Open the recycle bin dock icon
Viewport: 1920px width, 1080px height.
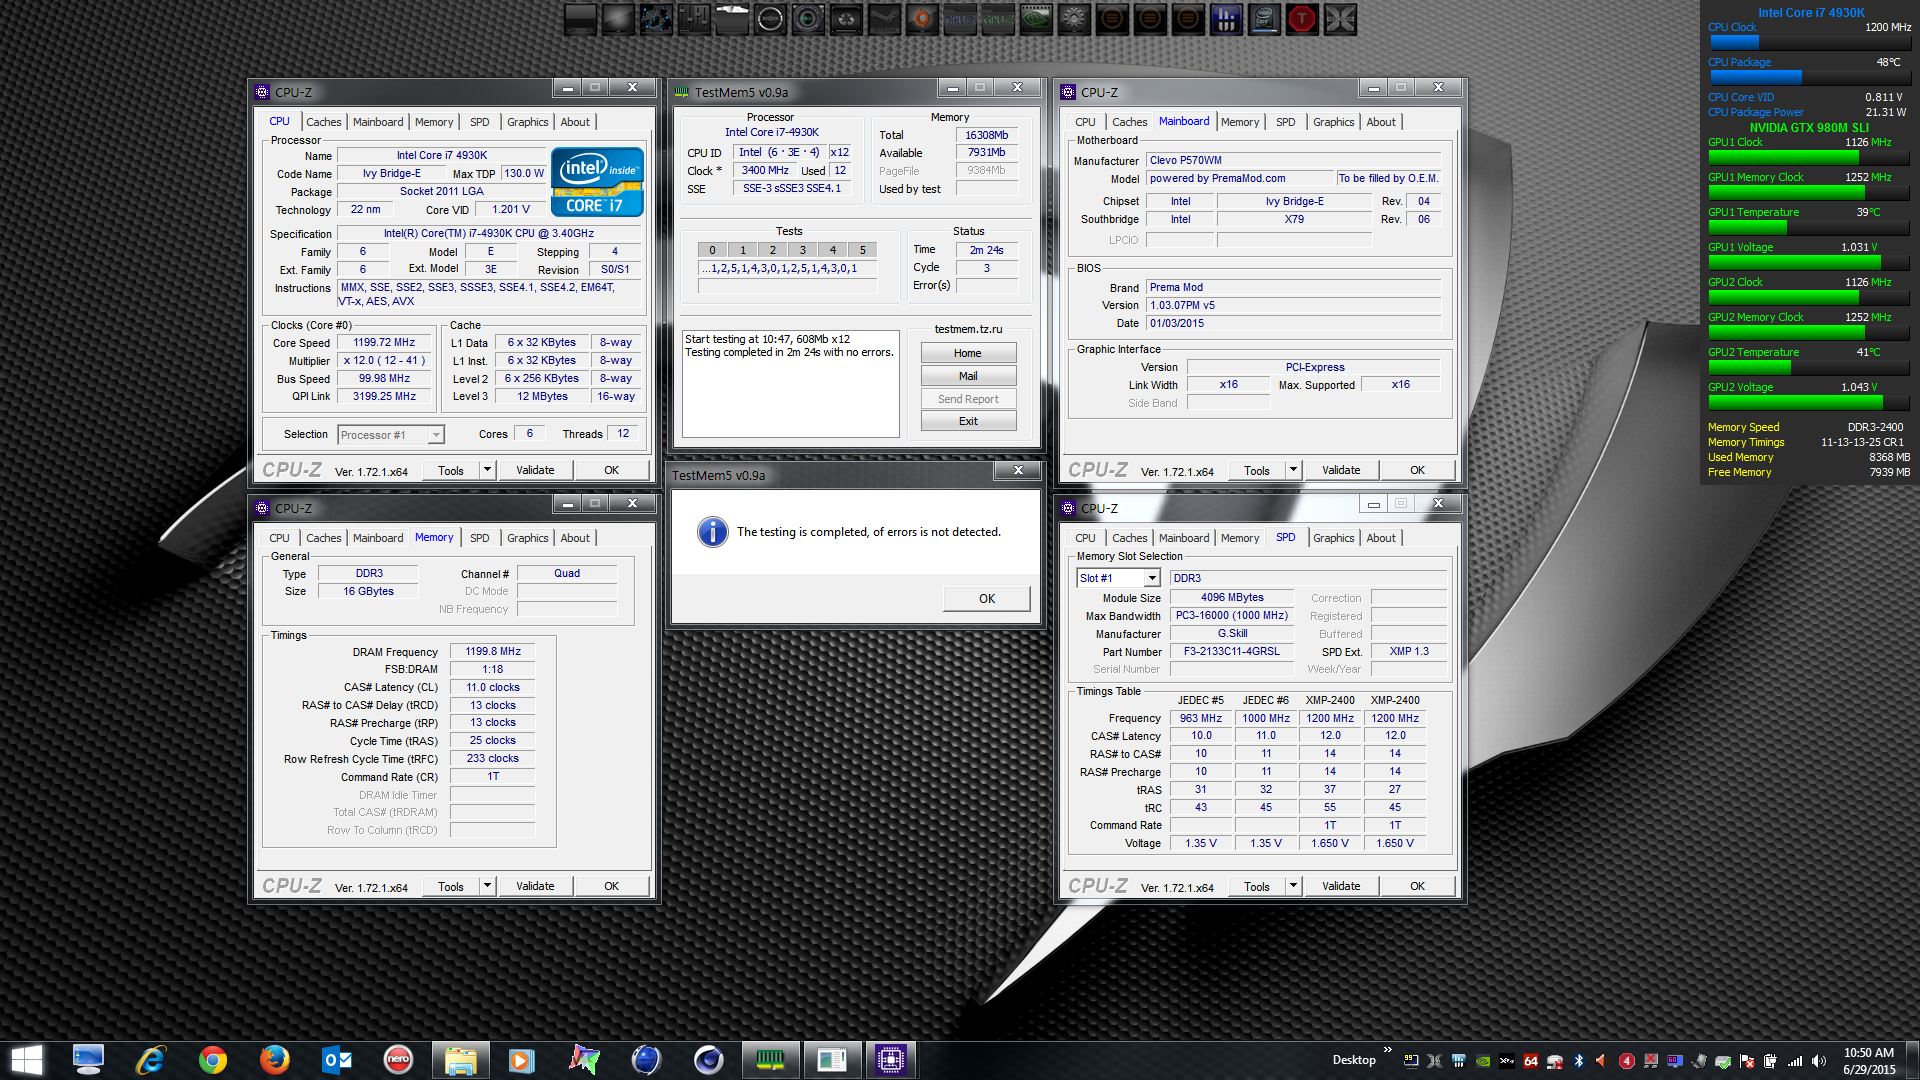point(846,19)
